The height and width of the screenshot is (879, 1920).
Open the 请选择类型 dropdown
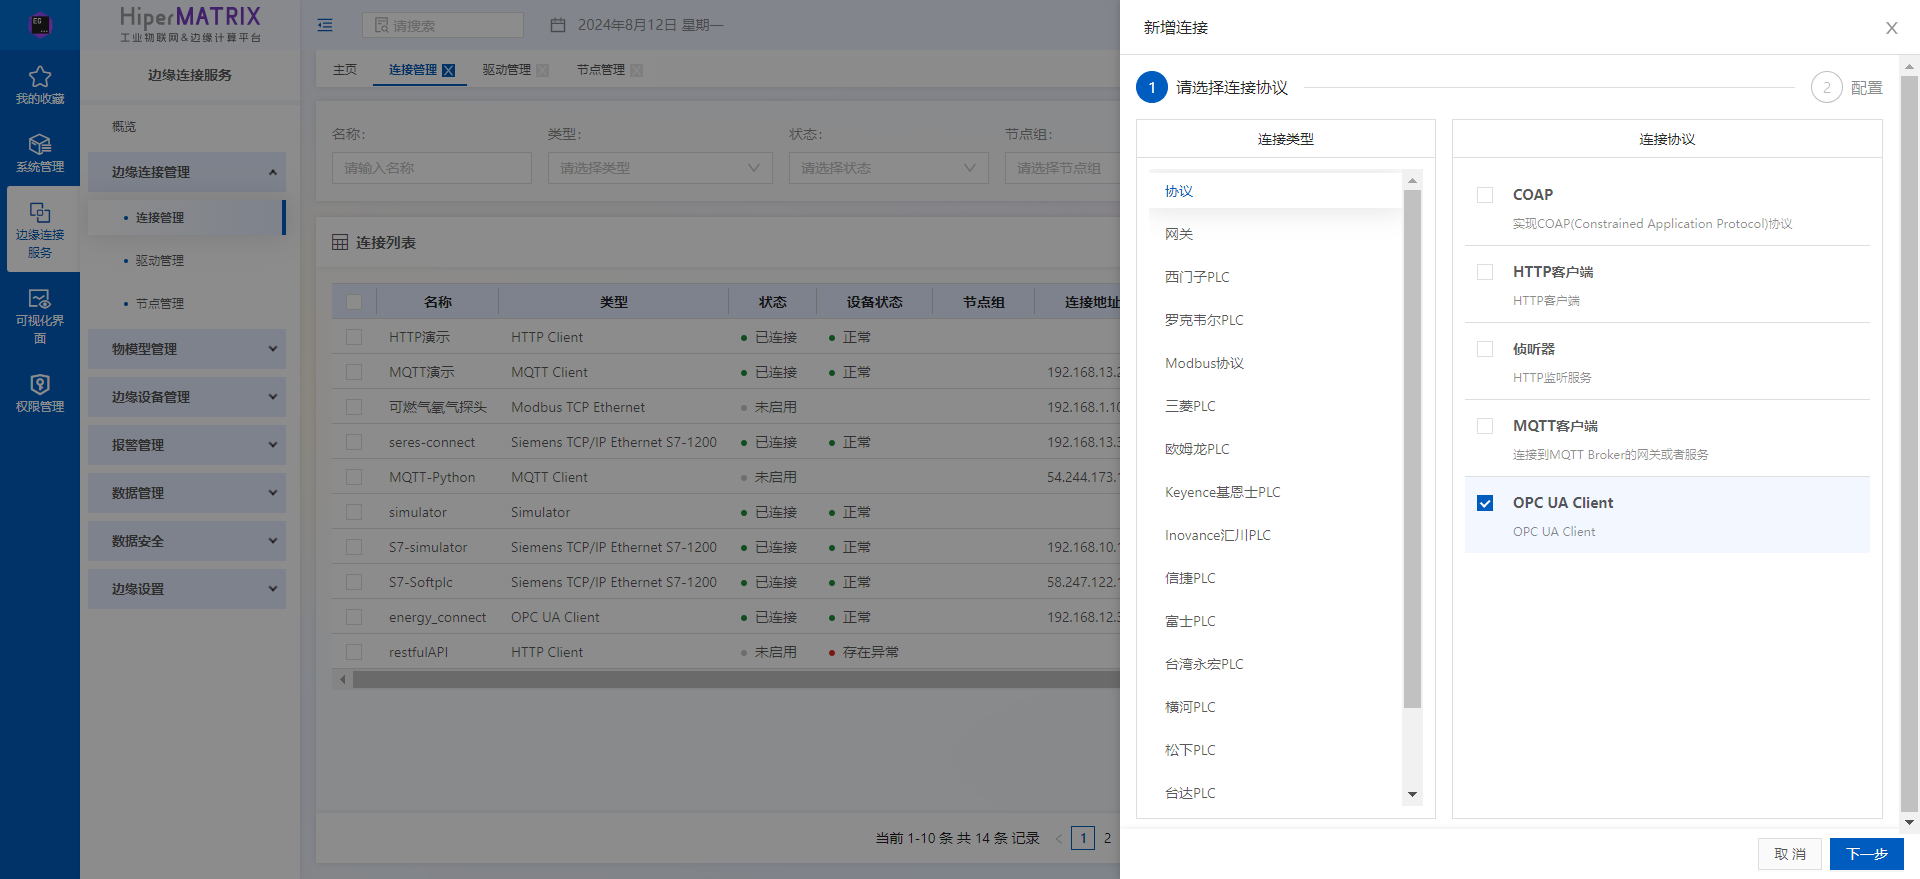[x=660, y=168]
